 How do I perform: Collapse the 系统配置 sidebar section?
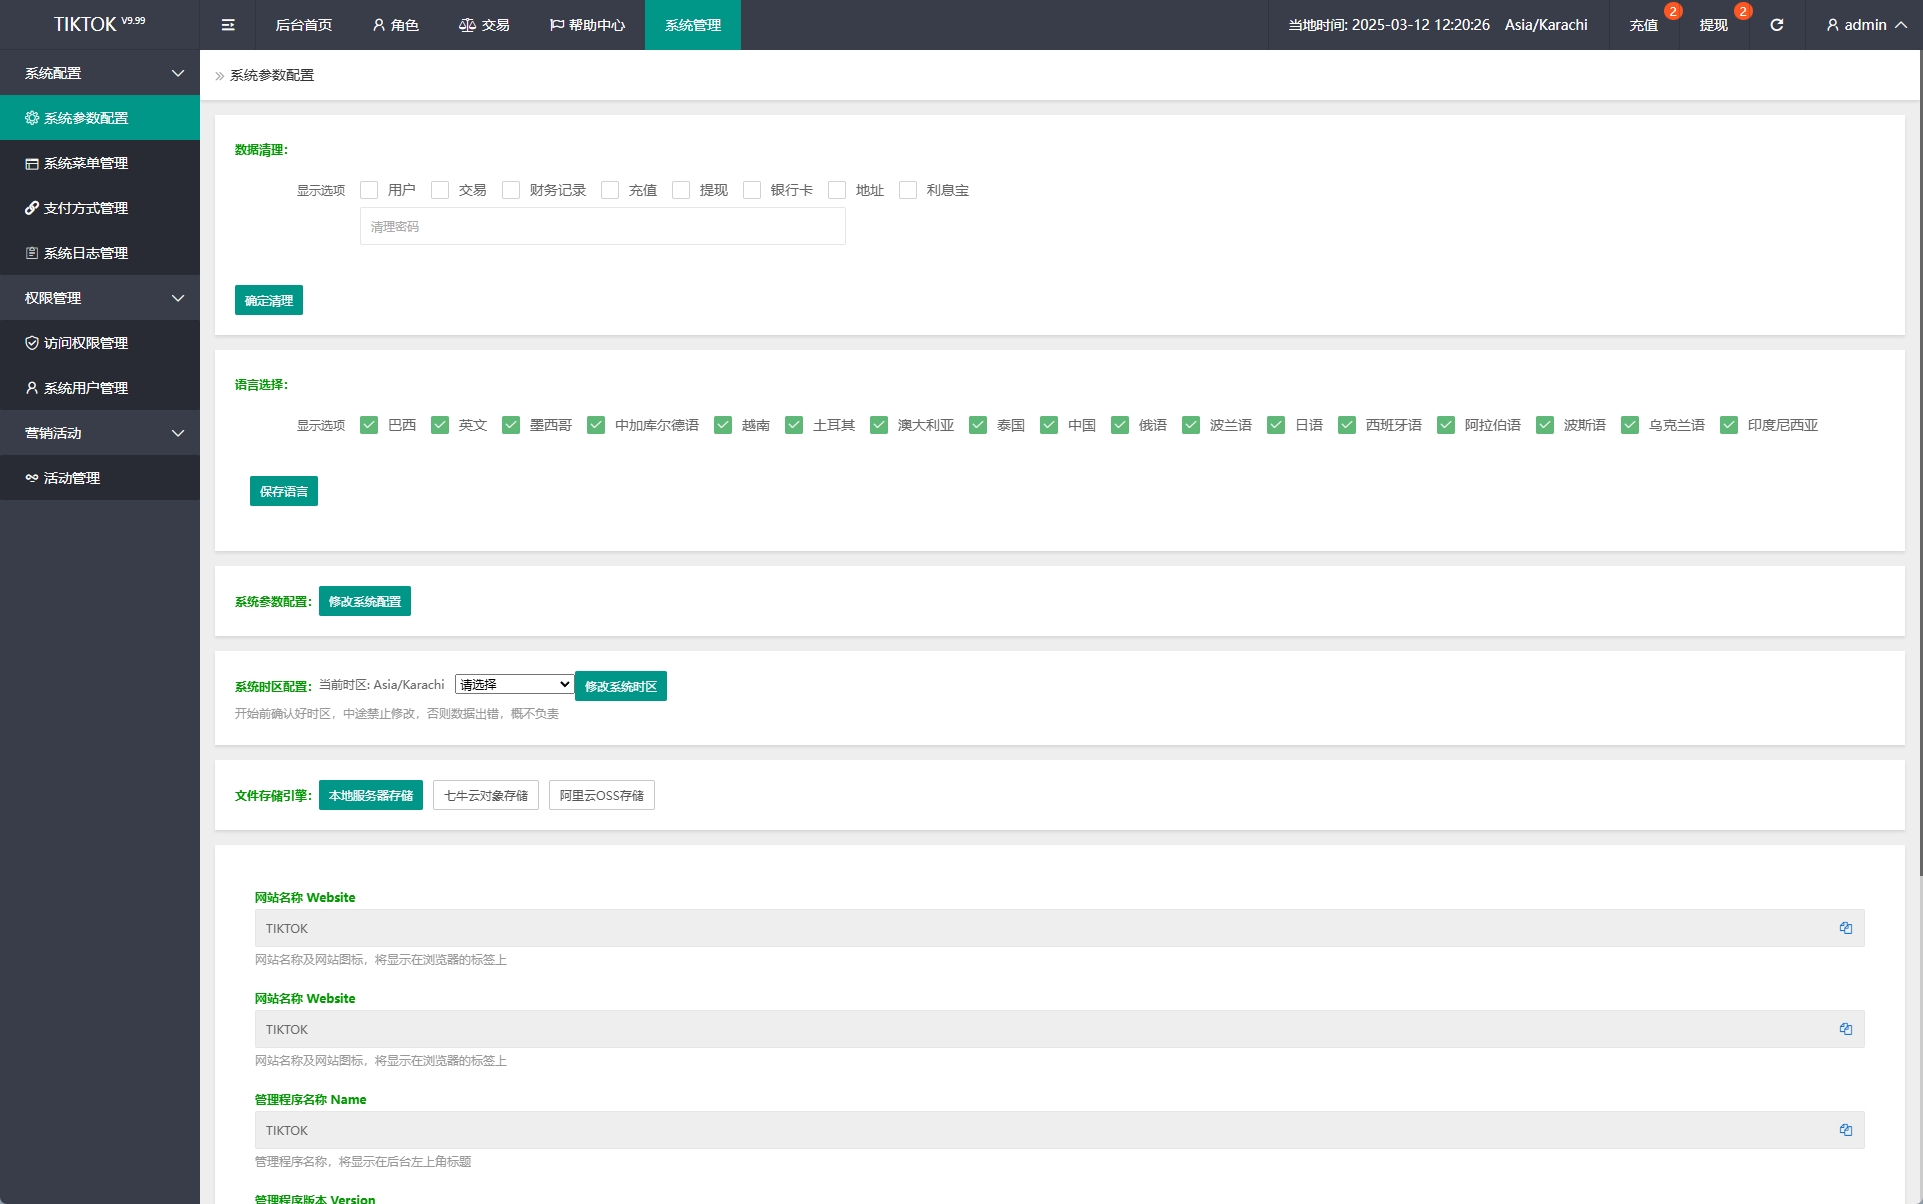click(100, 73)
